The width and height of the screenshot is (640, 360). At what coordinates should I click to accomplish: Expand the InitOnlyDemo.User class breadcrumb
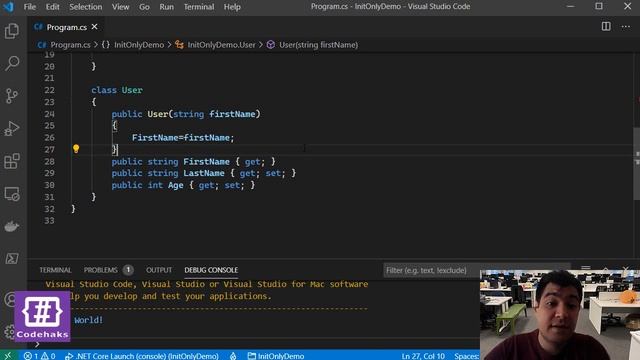[x=215, y=45]
